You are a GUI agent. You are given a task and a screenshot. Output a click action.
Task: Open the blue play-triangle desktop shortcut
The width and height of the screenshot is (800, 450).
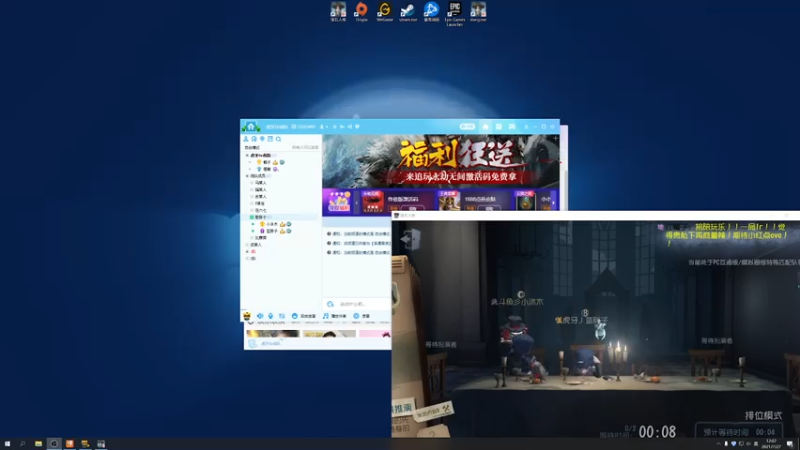click(x=431, y=11)
